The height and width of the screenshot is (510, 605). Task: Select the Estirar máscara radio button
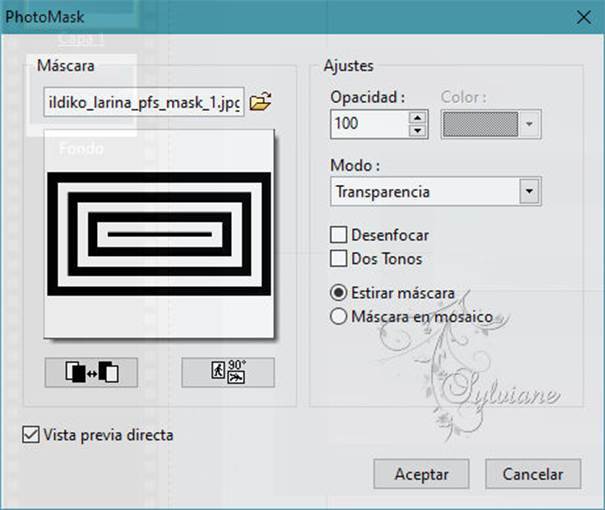[338, 293]
